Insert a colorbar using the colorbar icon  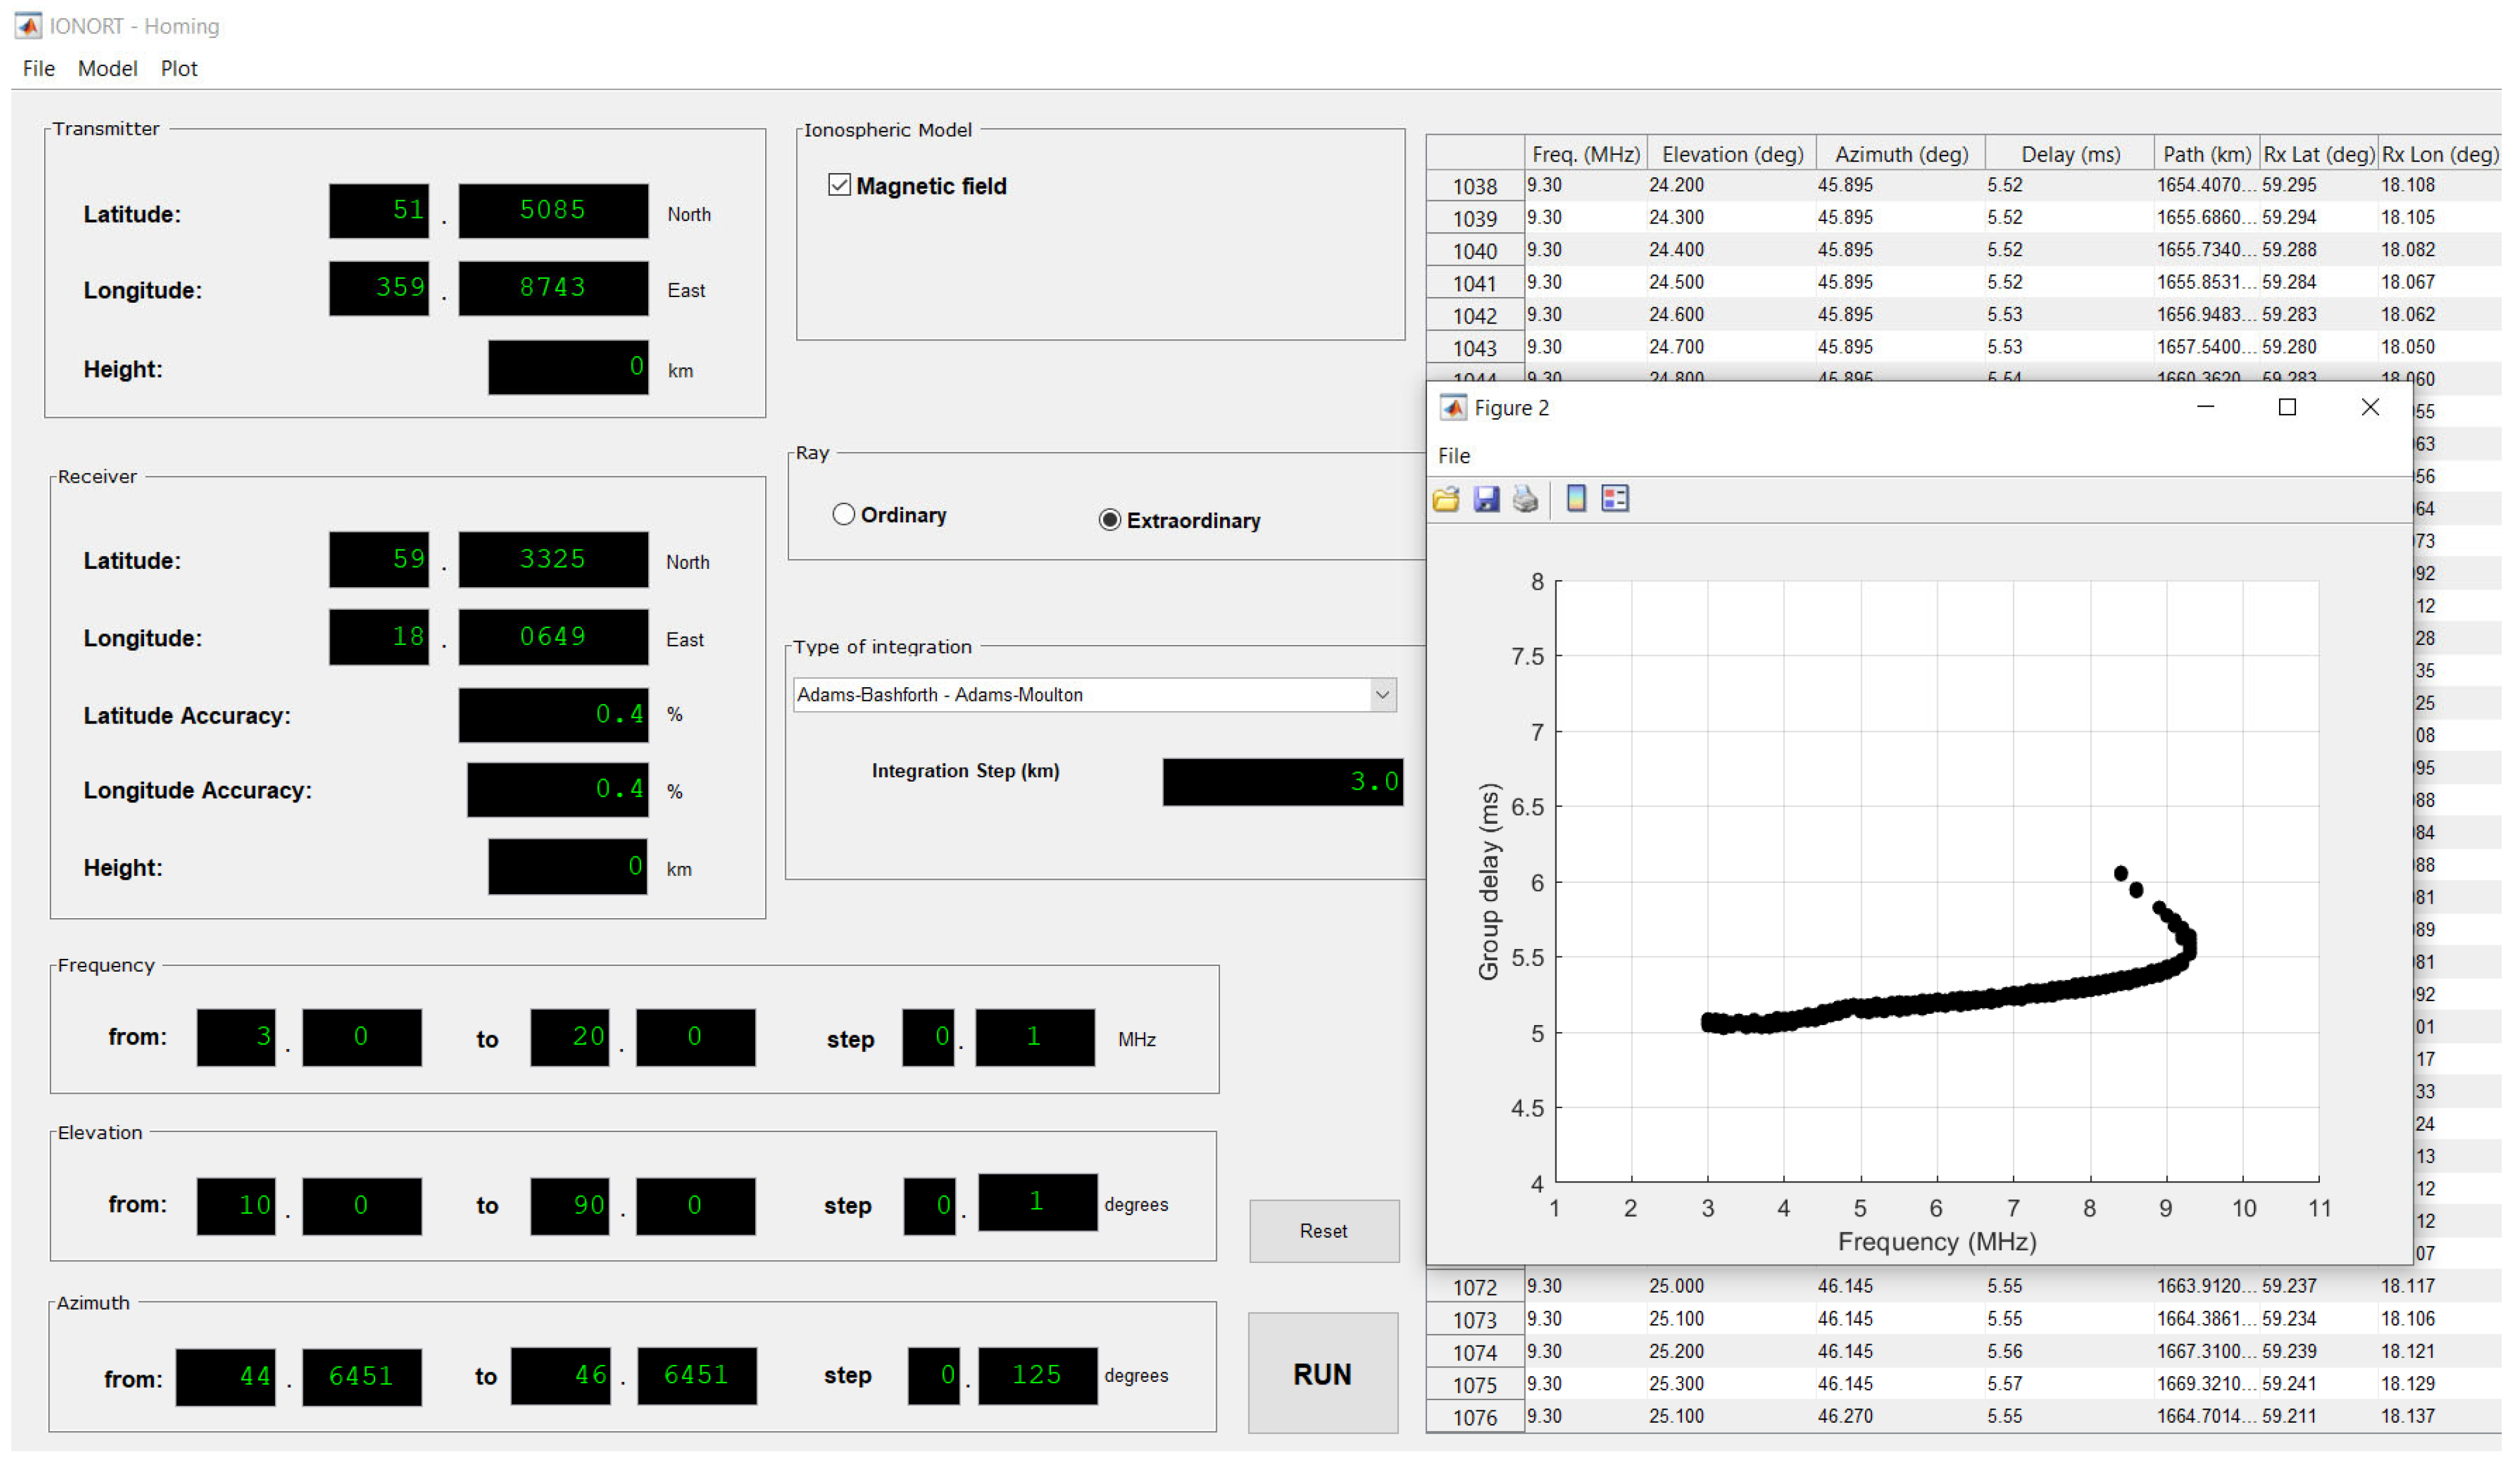pos(1578,498)
